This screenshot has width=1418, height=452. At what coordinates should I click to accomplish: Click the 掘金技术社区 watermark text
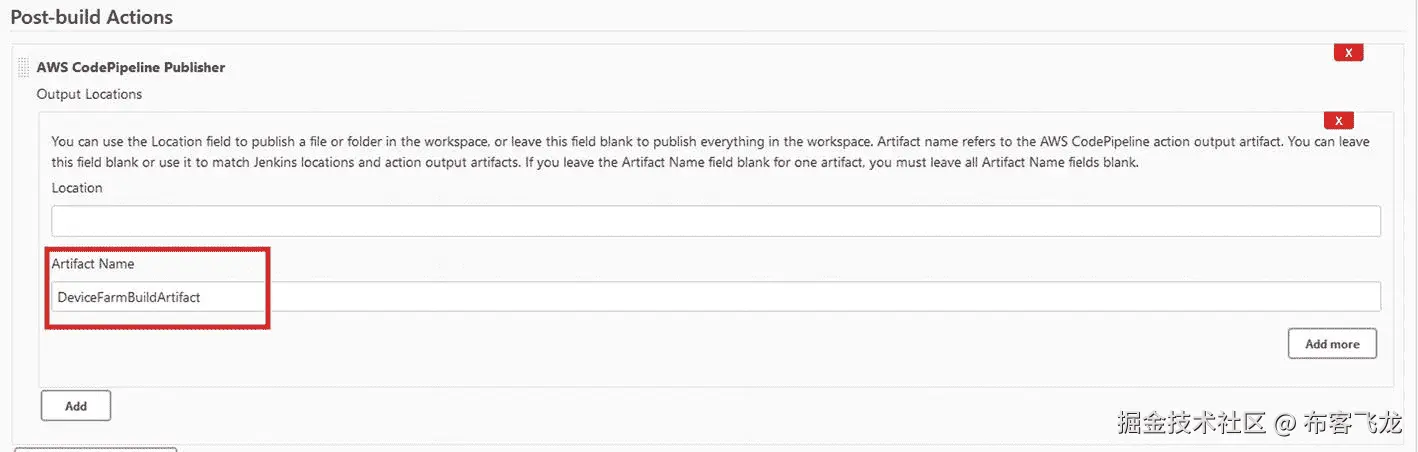coord(1193,423)
